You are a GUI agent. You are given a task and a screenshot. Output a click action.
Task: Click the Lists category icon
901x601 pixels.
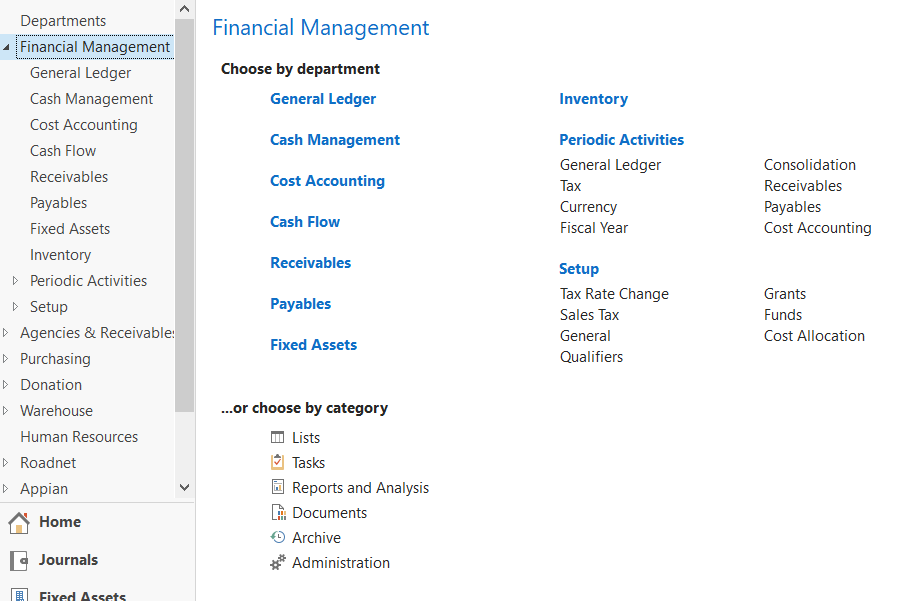[x=278, y=437]
